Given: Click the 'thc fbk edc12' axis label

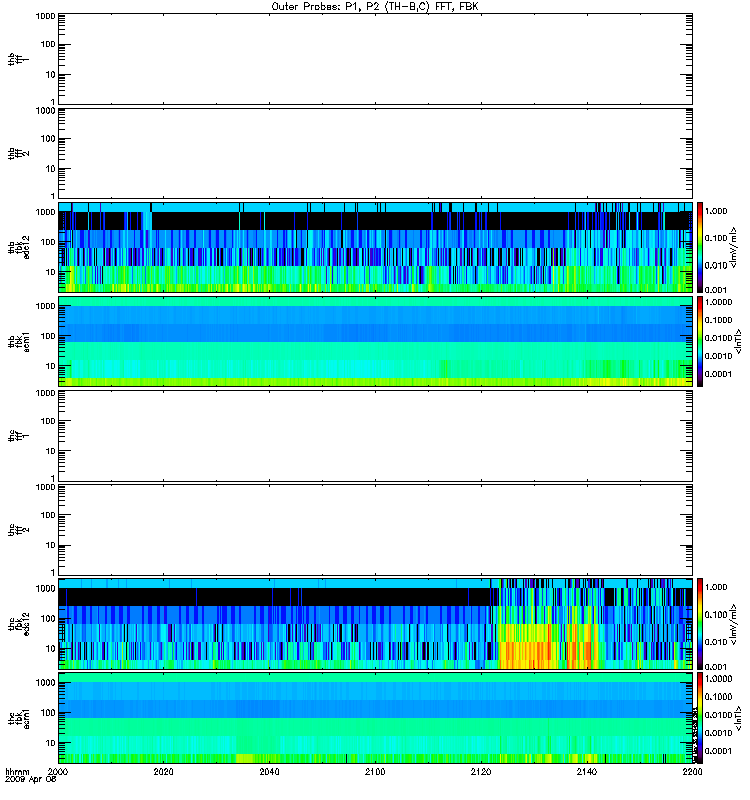Looking at the screenshot, I should 18,624.
